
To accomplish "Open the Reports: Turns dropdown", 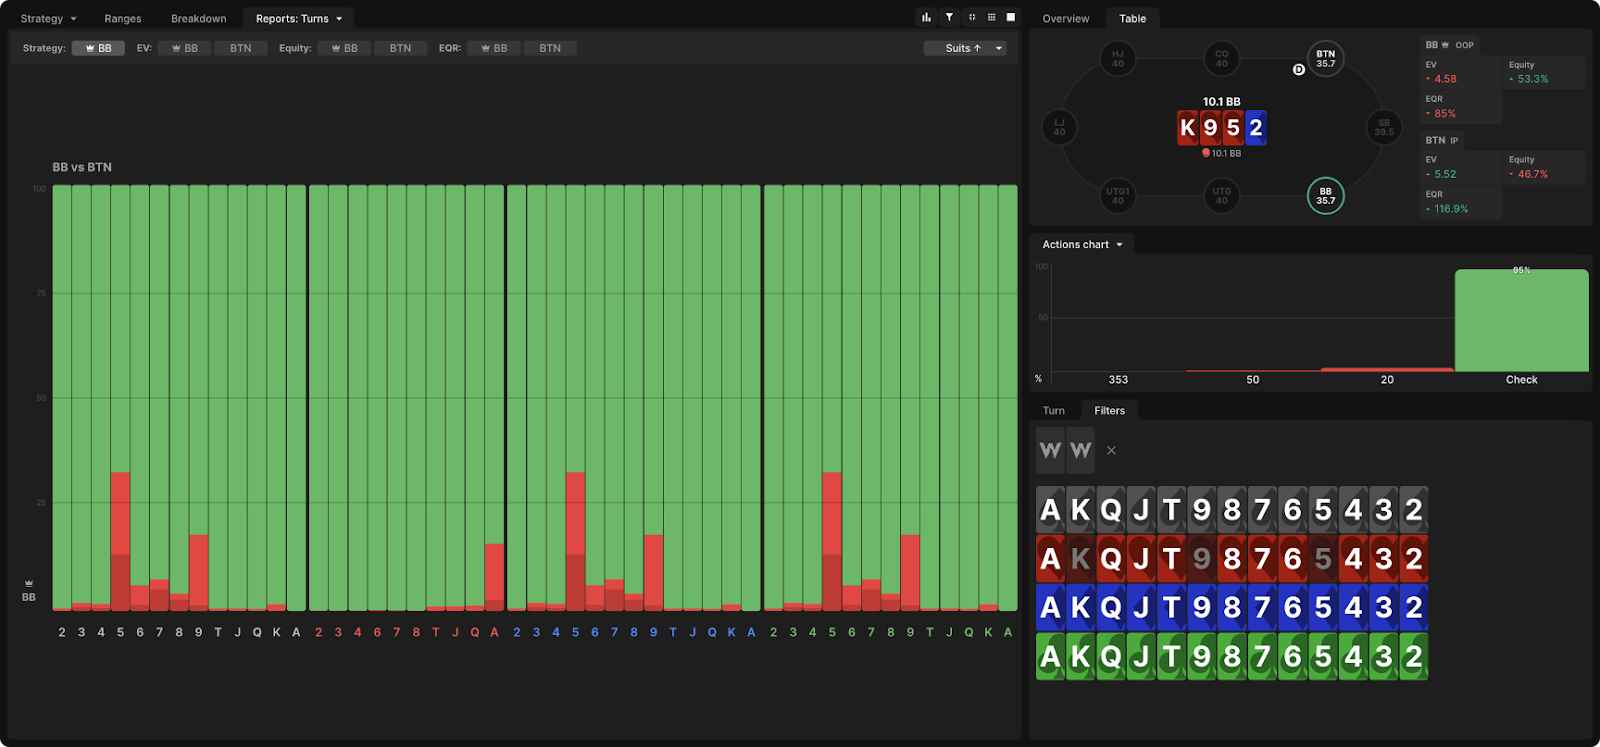I will point(298,18).
